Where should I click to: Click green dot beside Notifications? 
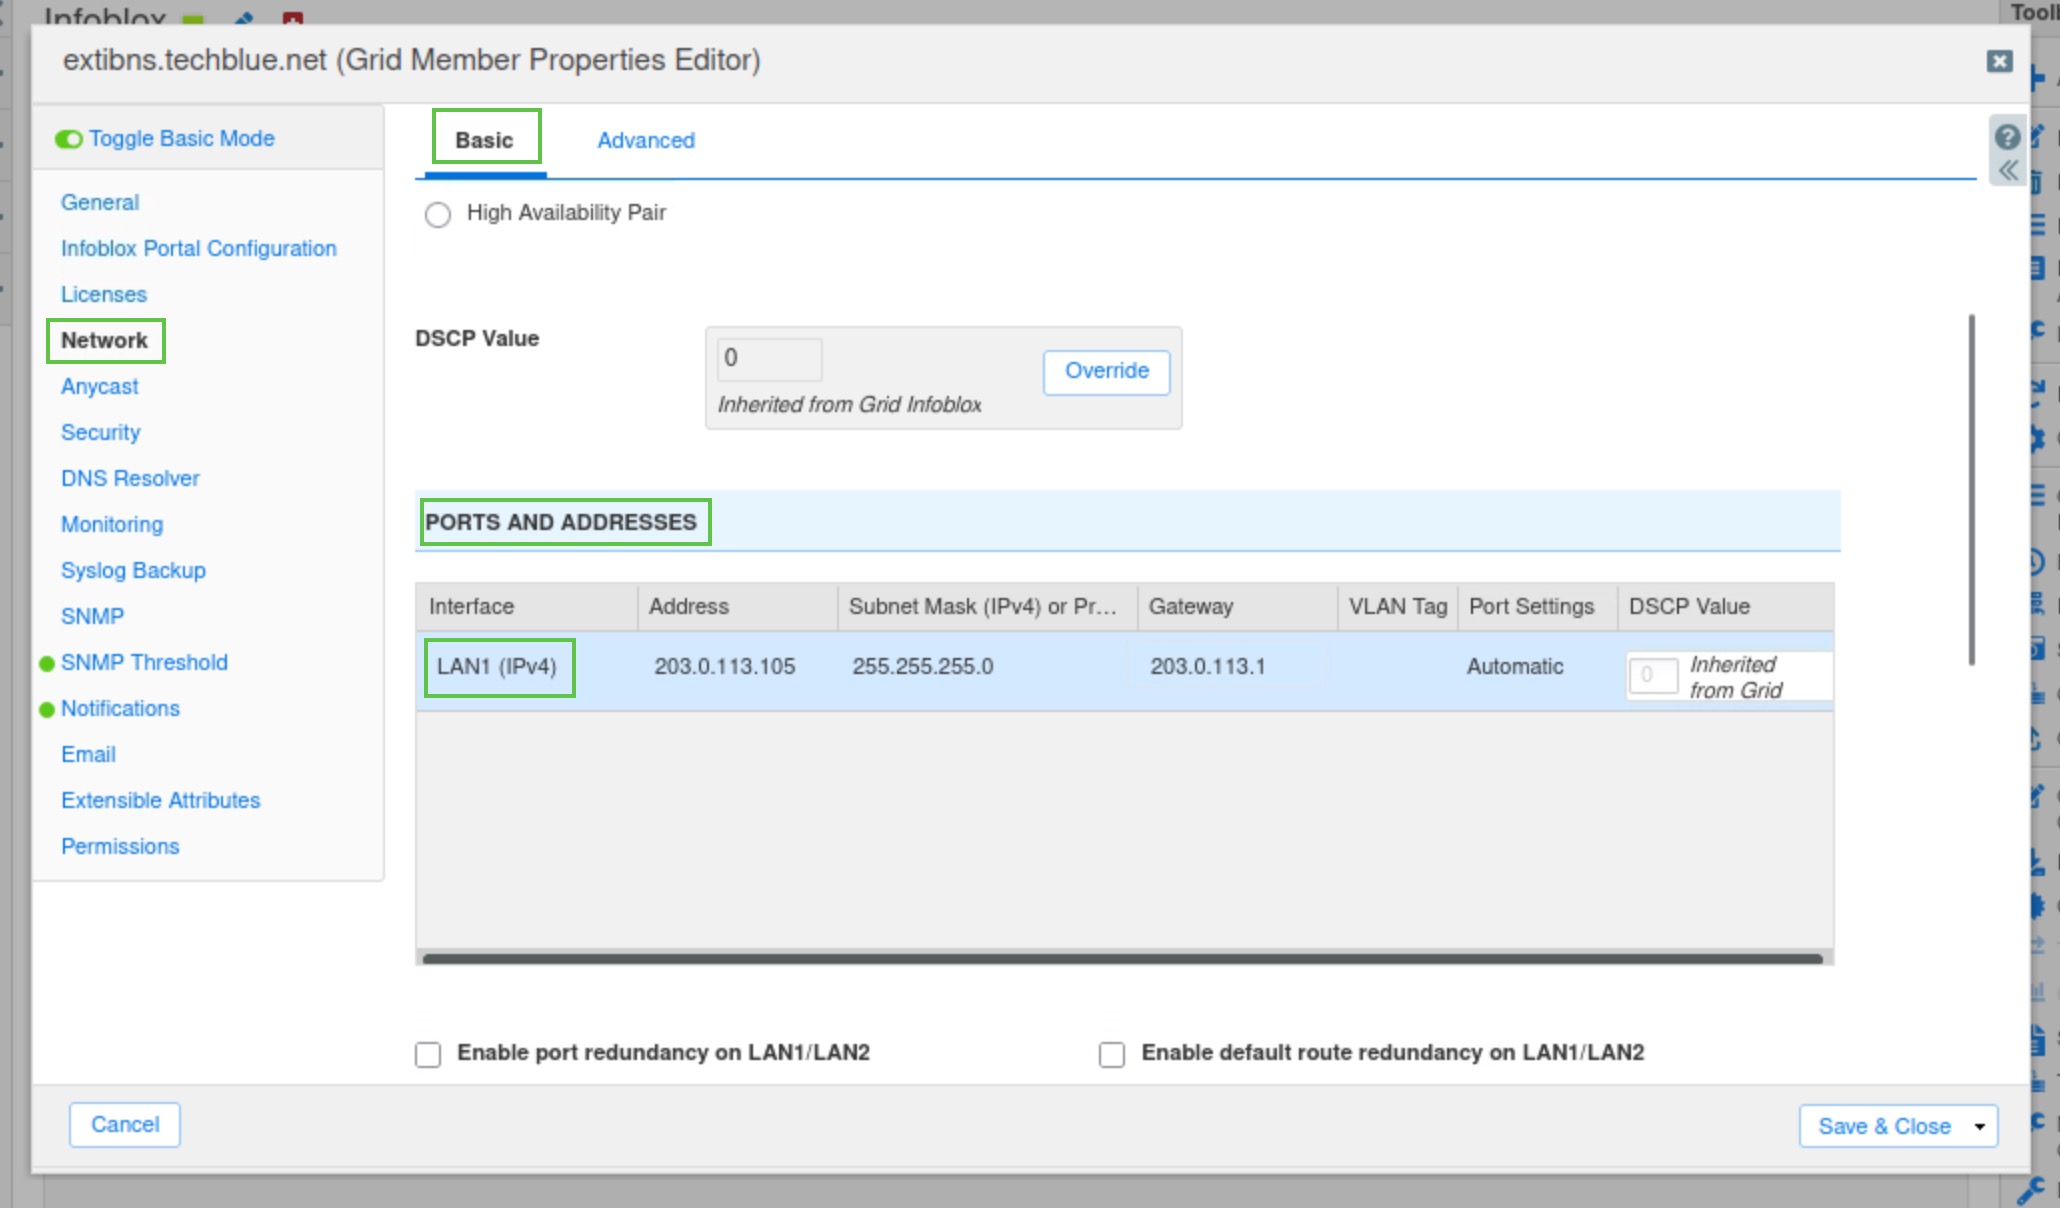tap(46, 710)
